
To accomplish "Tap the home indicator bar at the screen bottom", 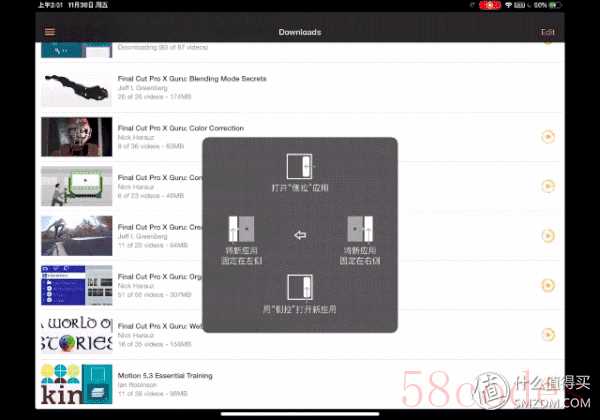I will click(x=300, y=413).
